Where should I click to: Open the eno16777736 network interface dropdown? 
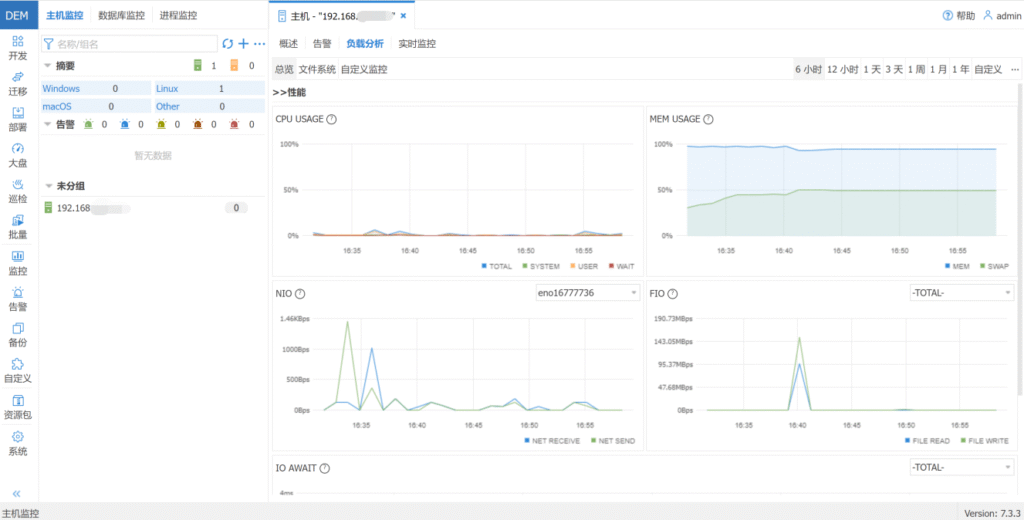588,293
